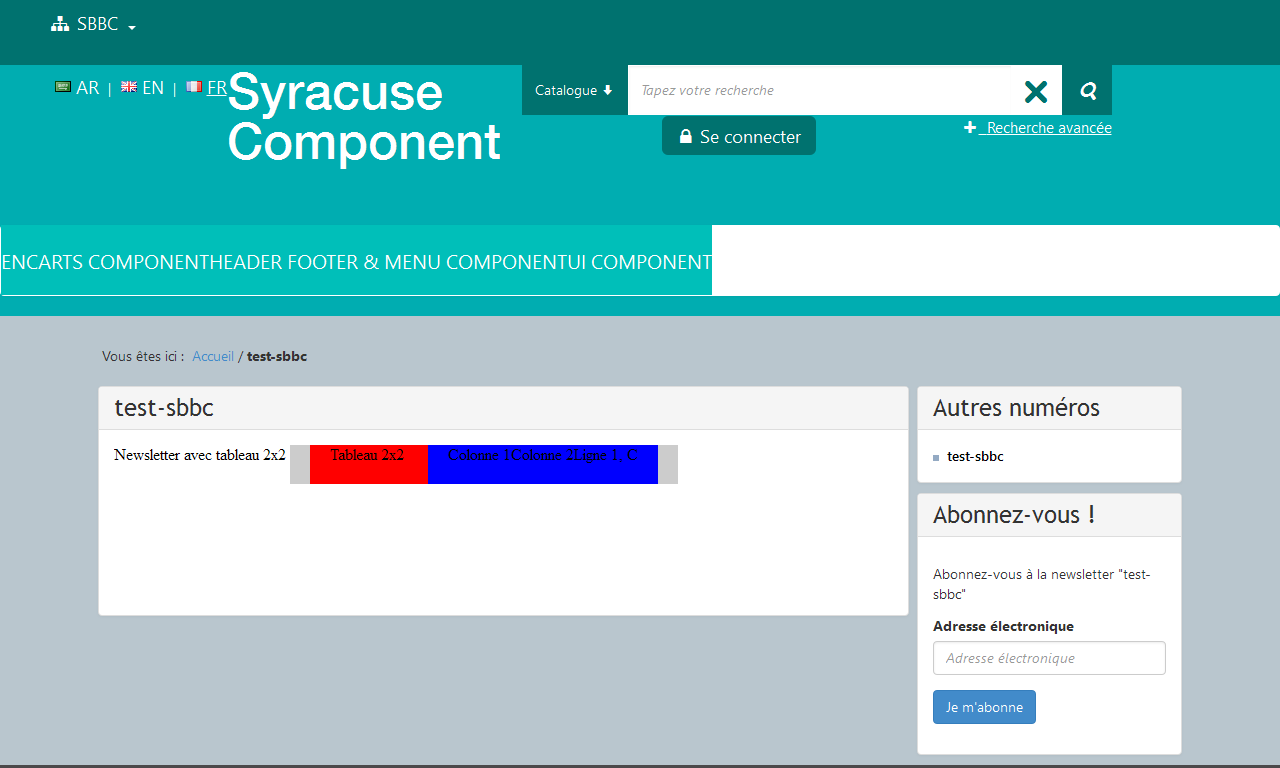Clear the search with the X icon
The image size is (1280, 768).
pos(1036,91)
